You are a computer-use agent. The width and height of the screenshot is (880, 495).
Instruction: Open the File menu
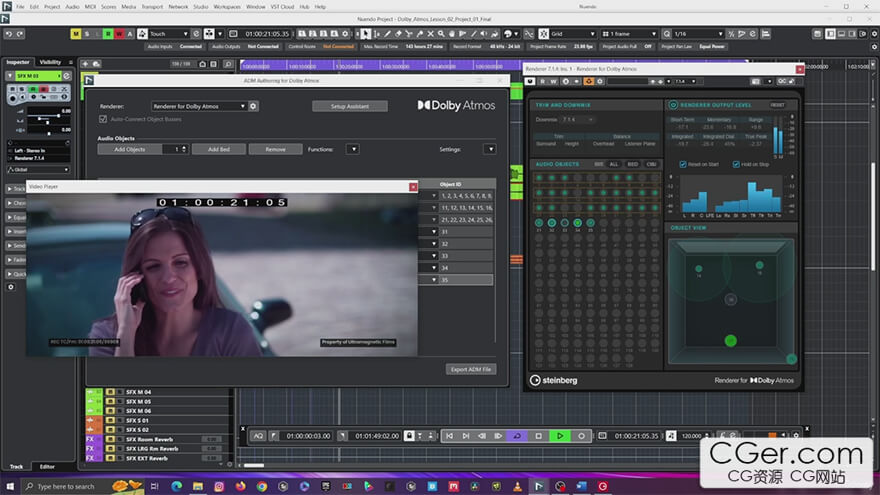[x=20, y=7]
